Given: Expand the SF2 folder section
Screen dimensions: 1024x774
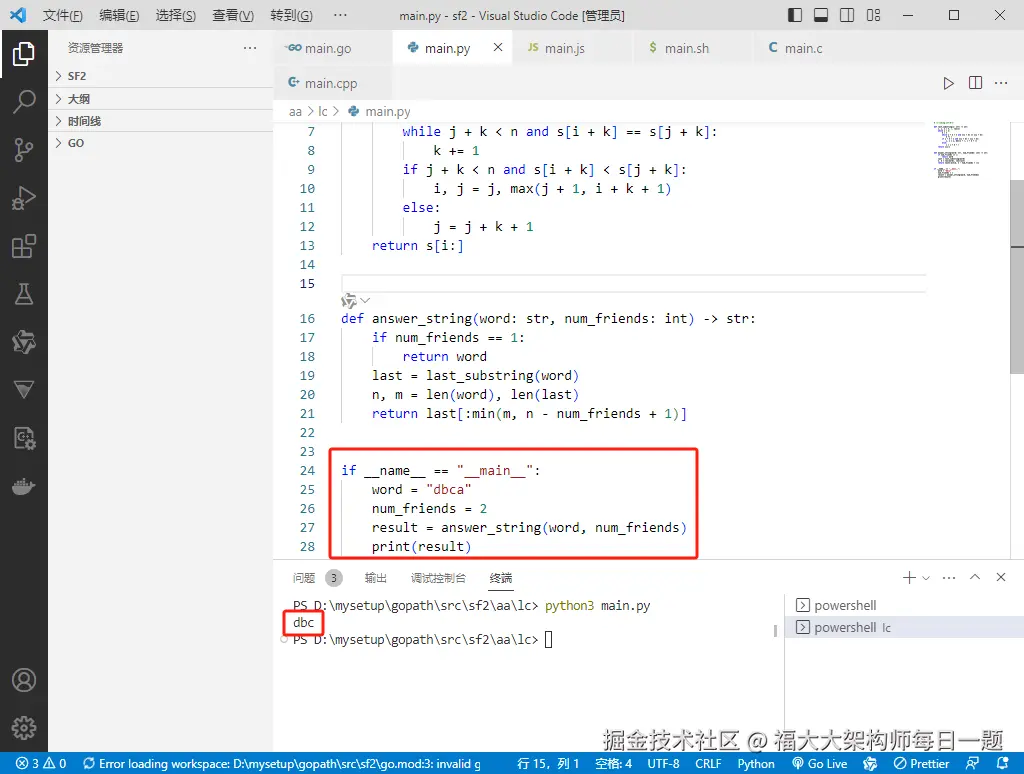Looking at the screenshot, I should (161, 76).
